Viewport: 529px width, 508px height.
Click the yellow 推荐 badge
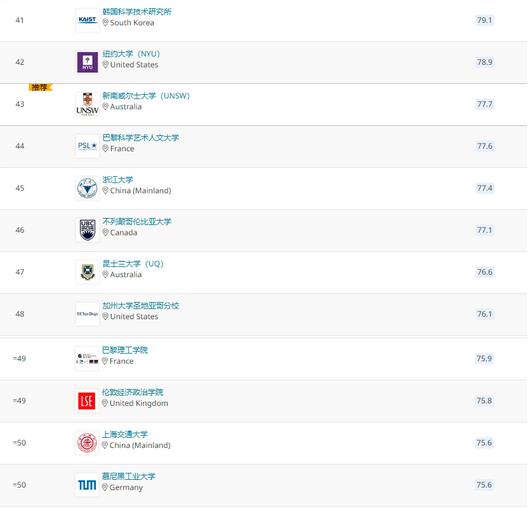(40, 87)
